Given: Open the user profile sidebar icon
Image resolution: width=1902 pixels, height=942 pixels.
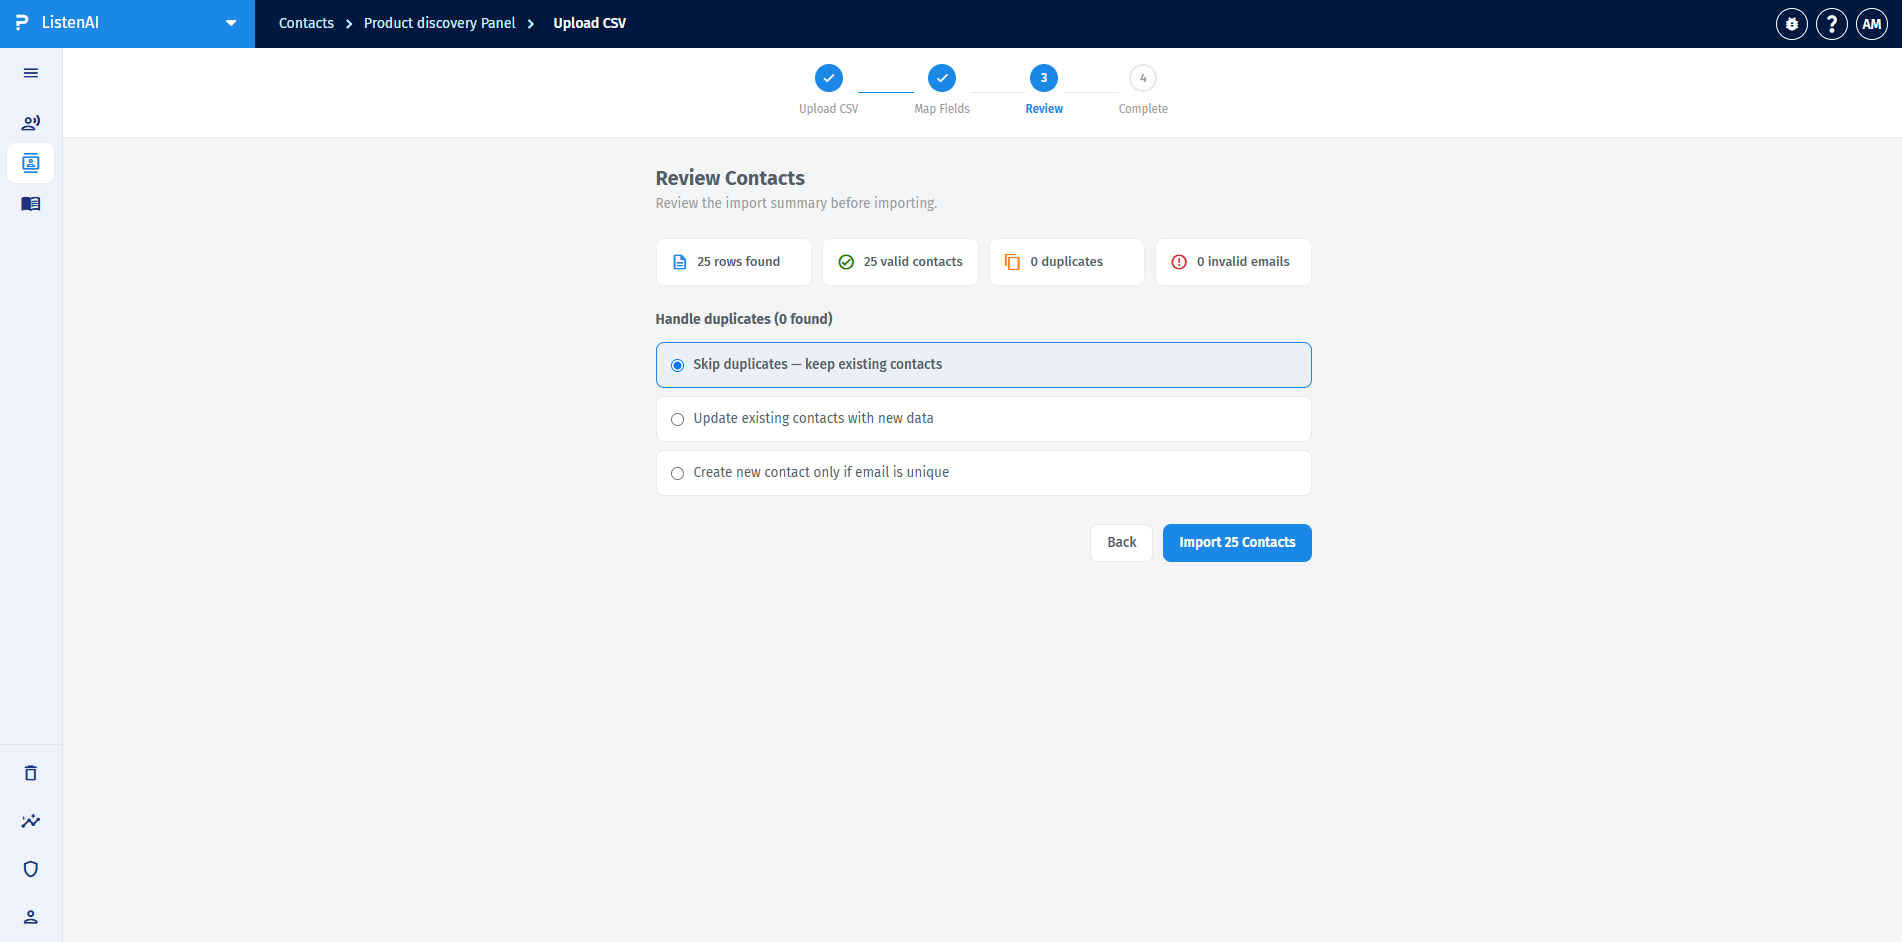Looking at the screenshot, I should click(31, 917).
